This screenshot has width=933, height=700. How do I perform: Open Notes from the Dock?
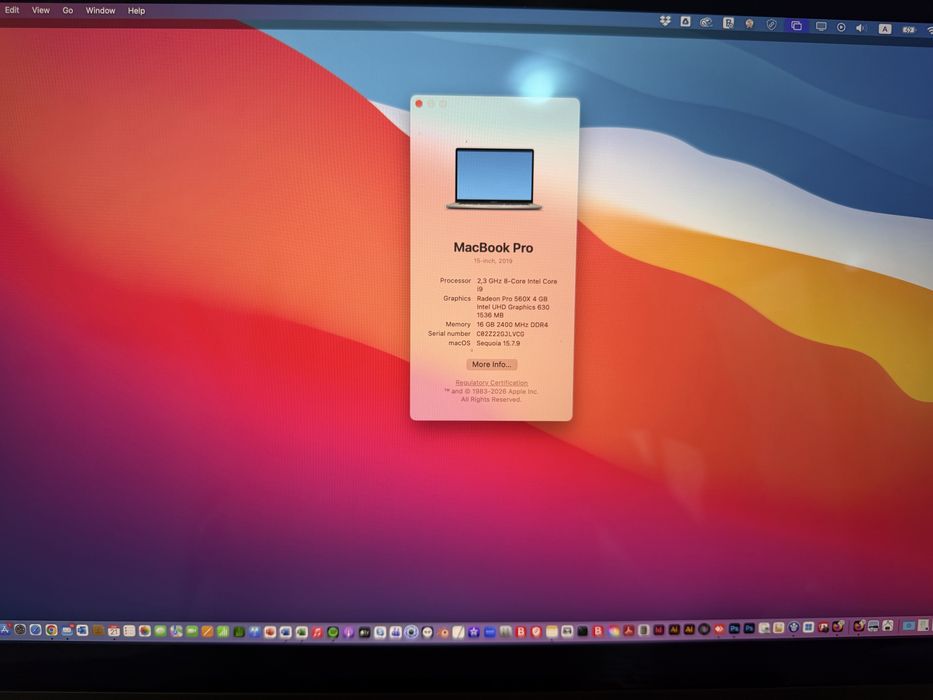[x=552, y=632]
